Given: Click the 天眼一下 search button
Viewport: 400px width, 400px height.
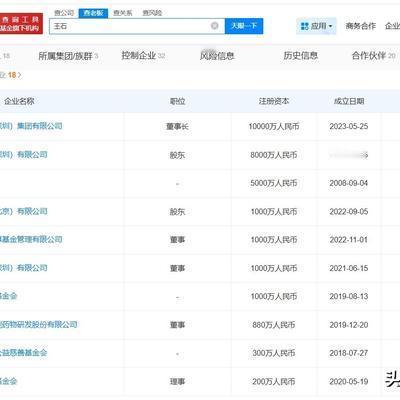Looking at the screenshot, I should (244, 26).
